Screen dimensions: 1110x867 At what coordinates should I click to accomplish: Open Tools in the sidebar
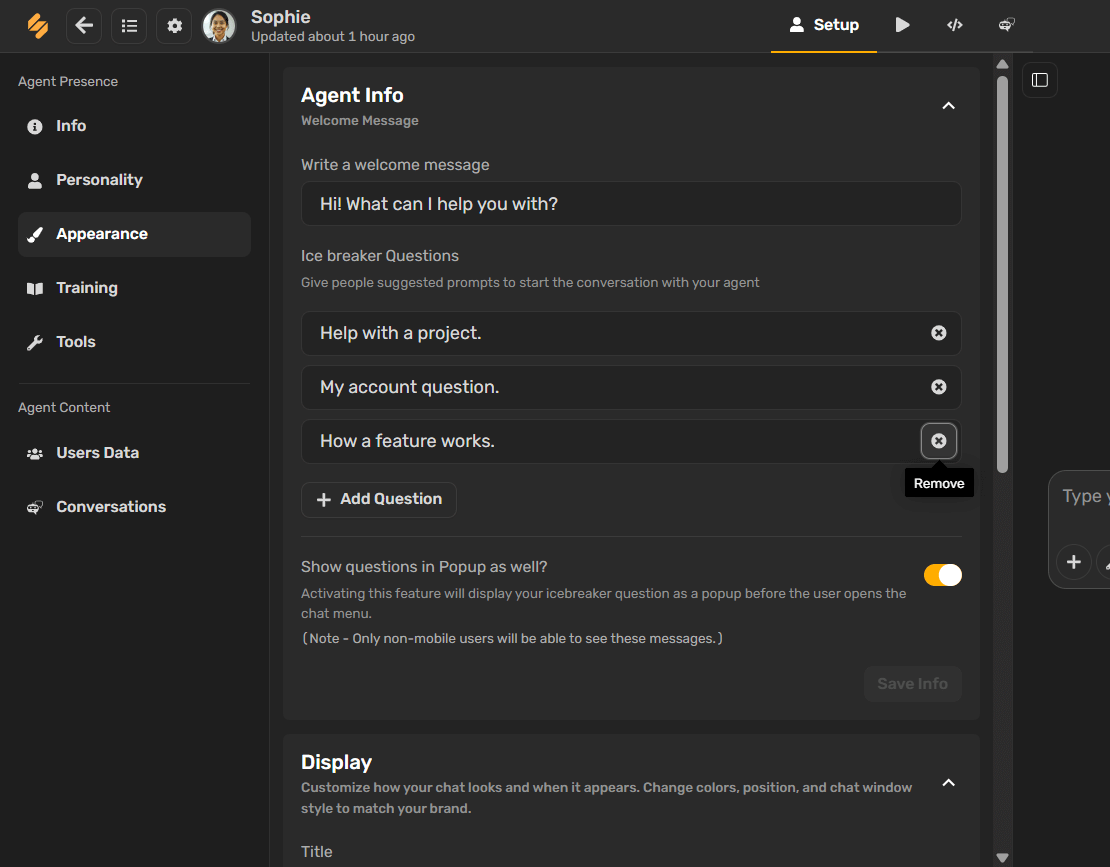(x=135, y=342)
